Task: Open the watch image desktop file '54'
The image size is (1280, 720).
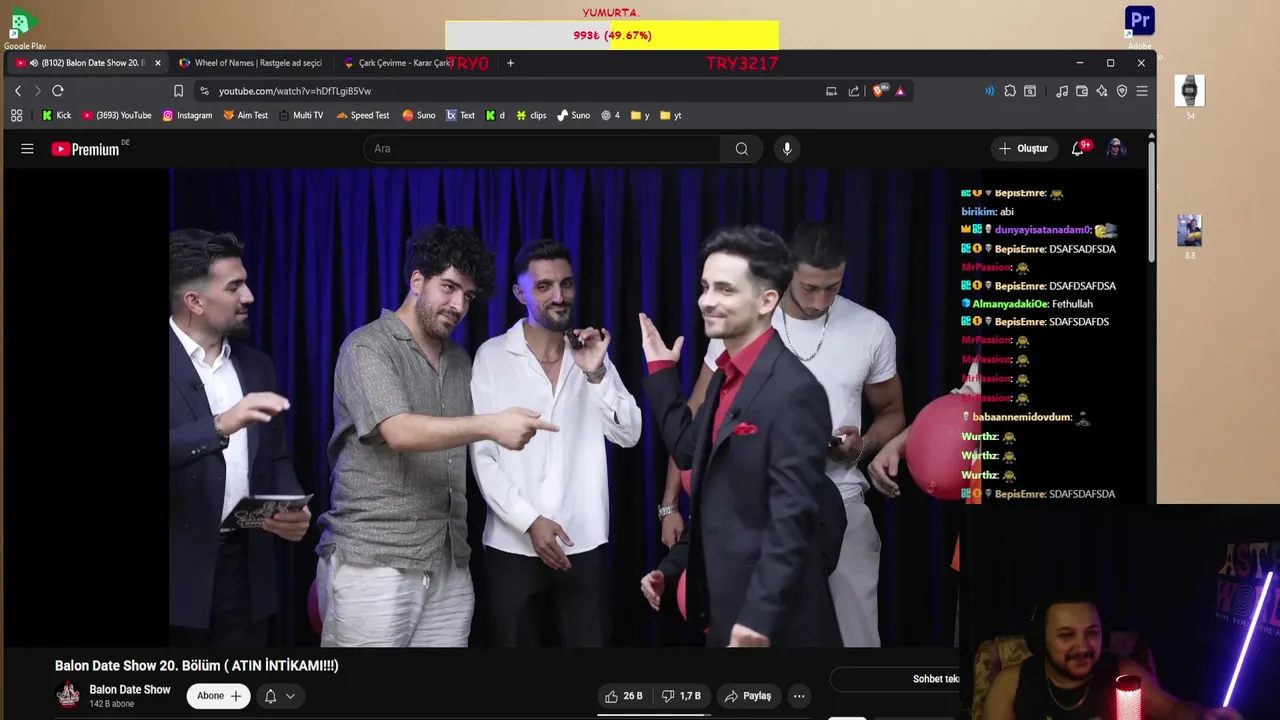Action: (1190, 97)
